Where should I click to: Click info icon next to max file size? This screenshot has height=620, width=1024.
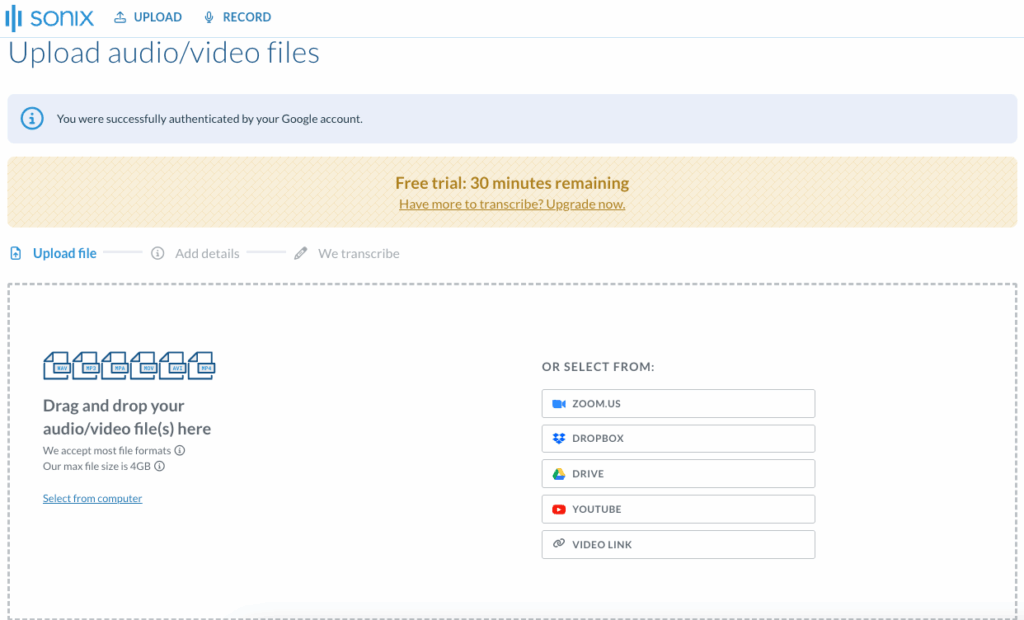pyautogui.click(x=159, y=465)
